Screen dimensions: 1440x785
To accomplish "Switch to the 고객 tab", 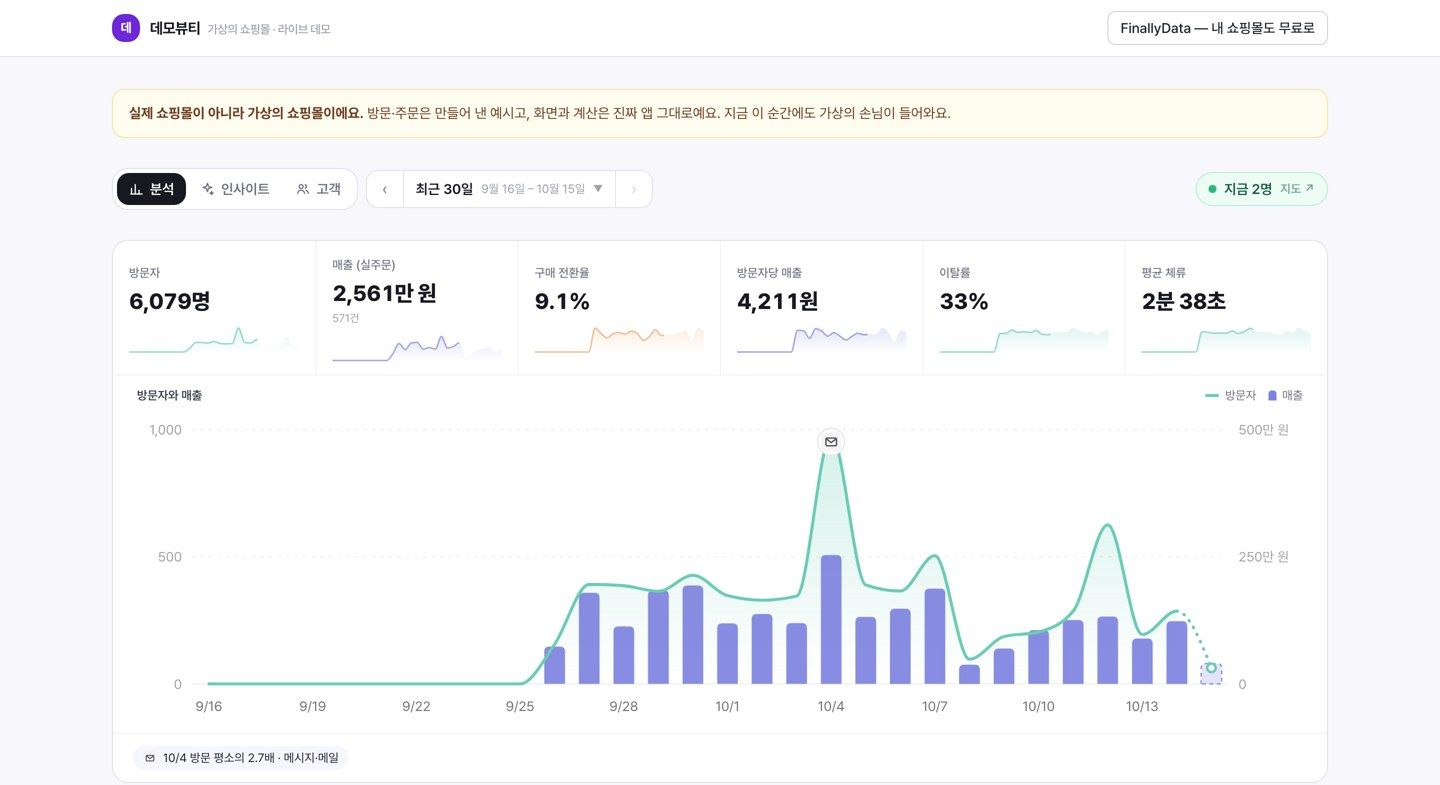I will [x=318, y=189].
